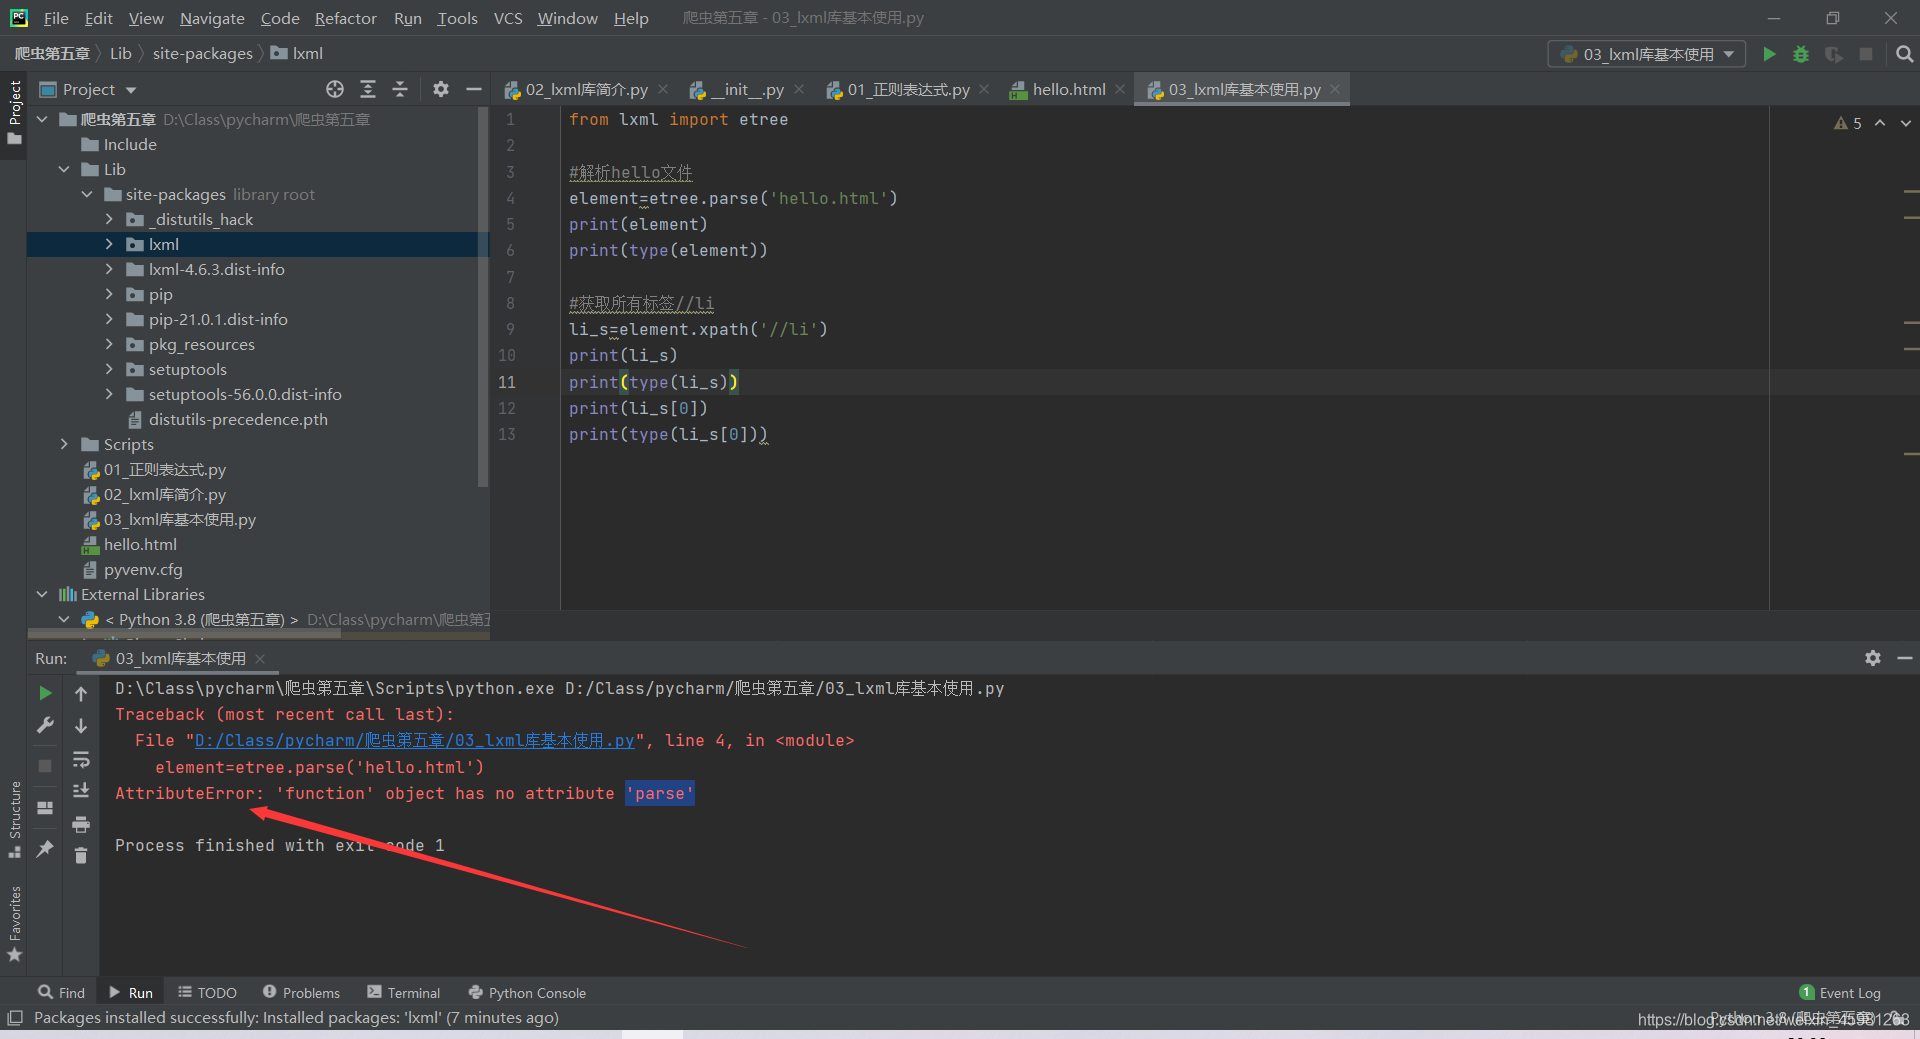Image resolution: width=1920 pixels, height=1039 pixels.
Task: Toggle tool window bars status icon
Action: [14, 1018]
